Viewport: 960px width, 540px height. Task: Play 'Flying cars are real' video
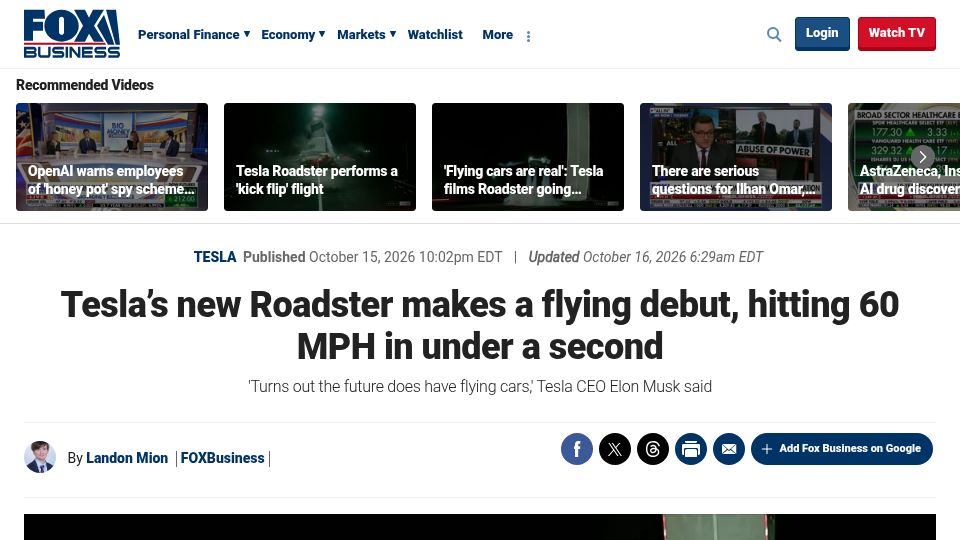pos(528,157)
